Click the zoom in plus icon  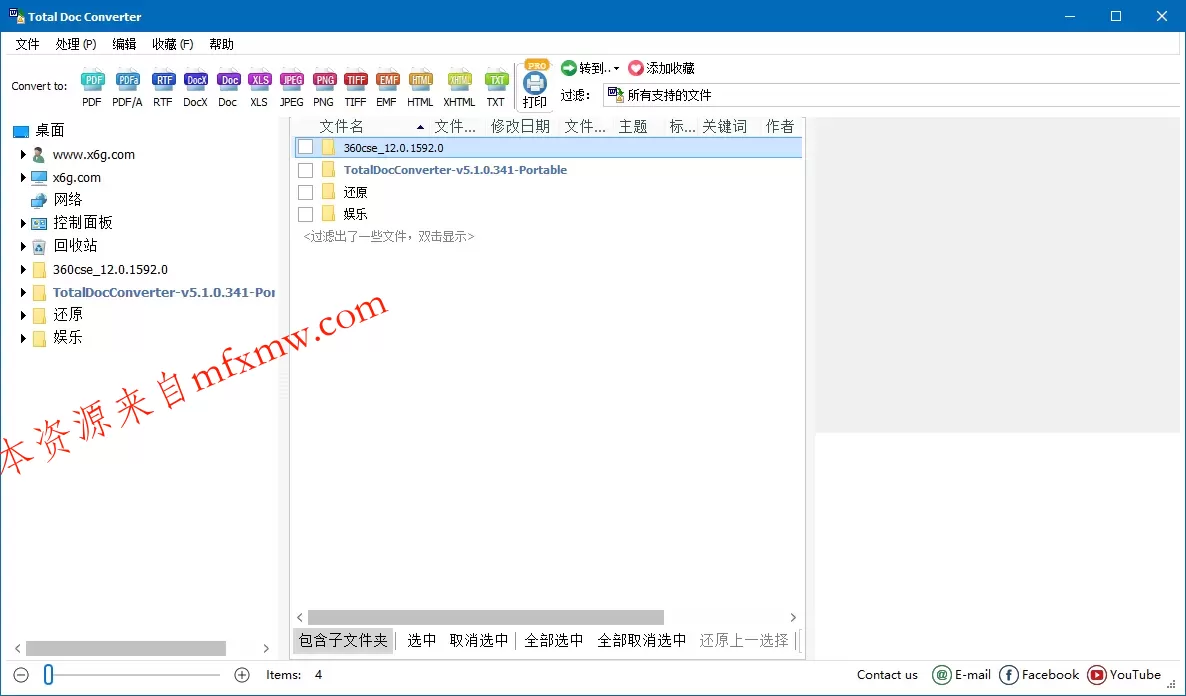coord(242,675)
